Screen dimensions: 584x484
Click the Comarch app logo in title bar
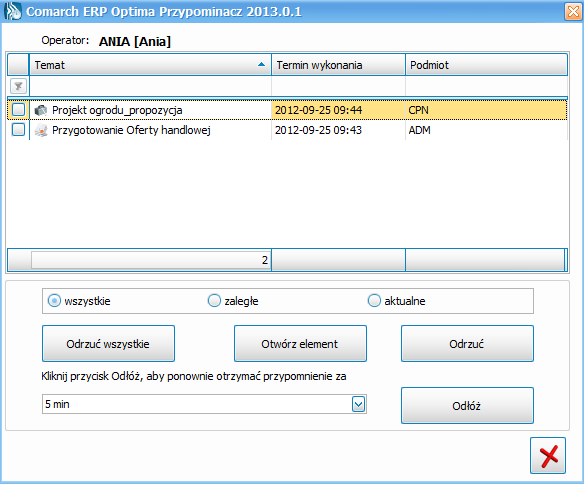pyautogui.click(x=13, y=11)
